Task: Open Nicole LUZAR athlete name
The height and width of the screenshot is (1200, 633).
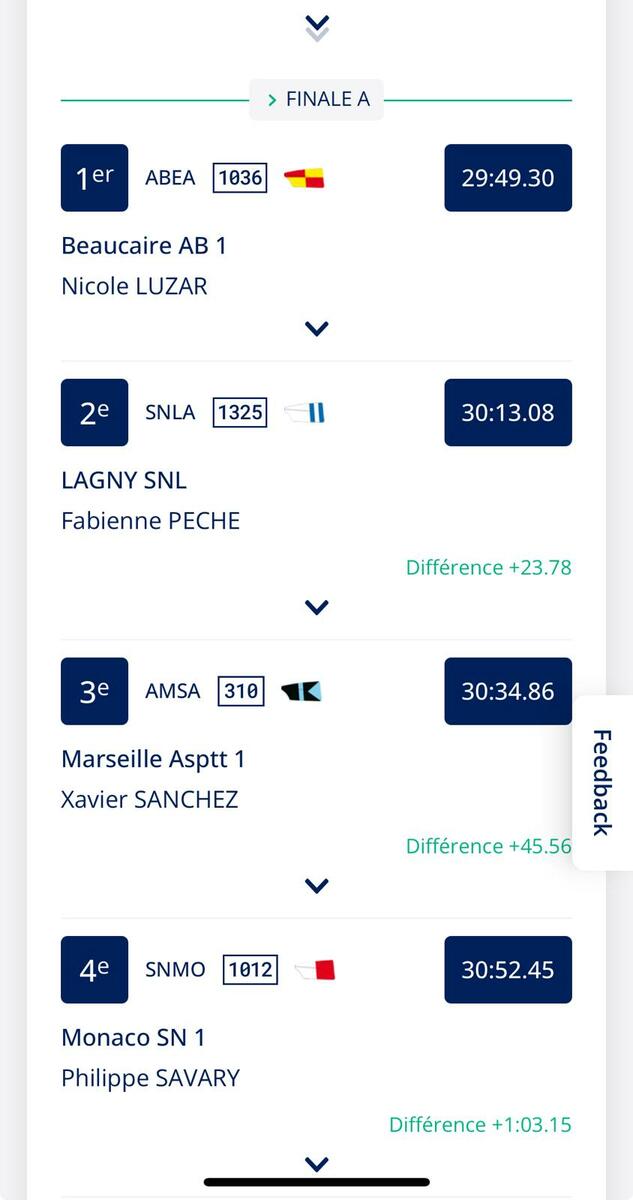Action: (x=134, y=286)
